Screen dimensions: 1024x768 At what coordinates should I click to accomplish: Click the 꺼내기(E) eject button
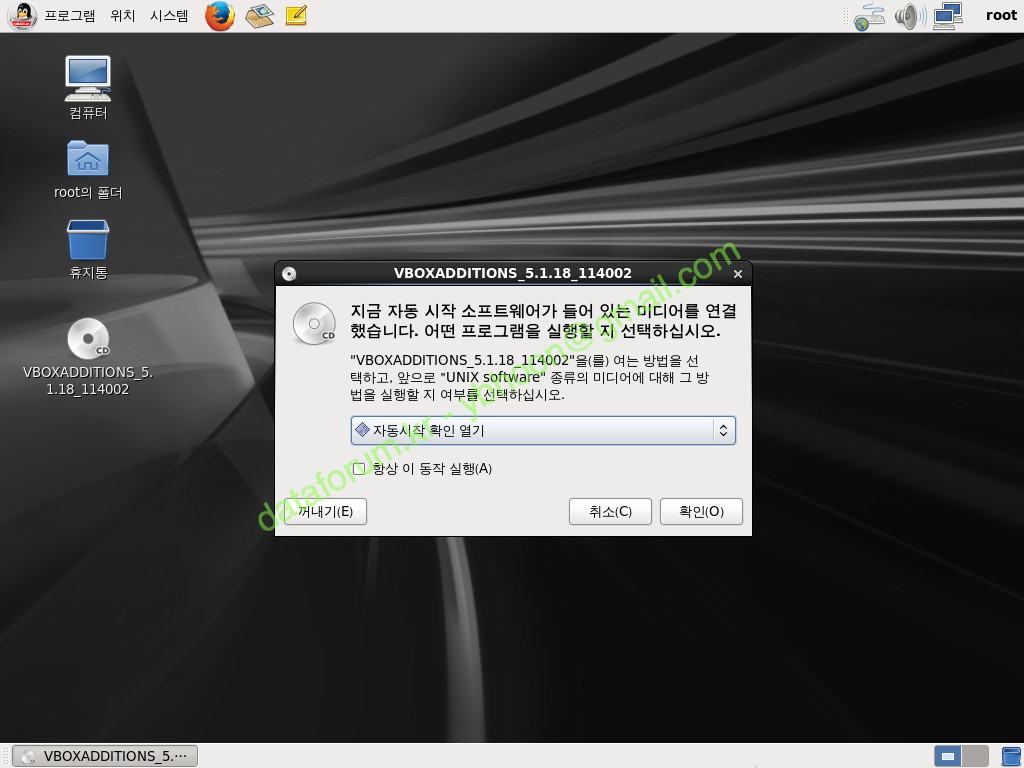pyautogui.click(x=325, y=511)
